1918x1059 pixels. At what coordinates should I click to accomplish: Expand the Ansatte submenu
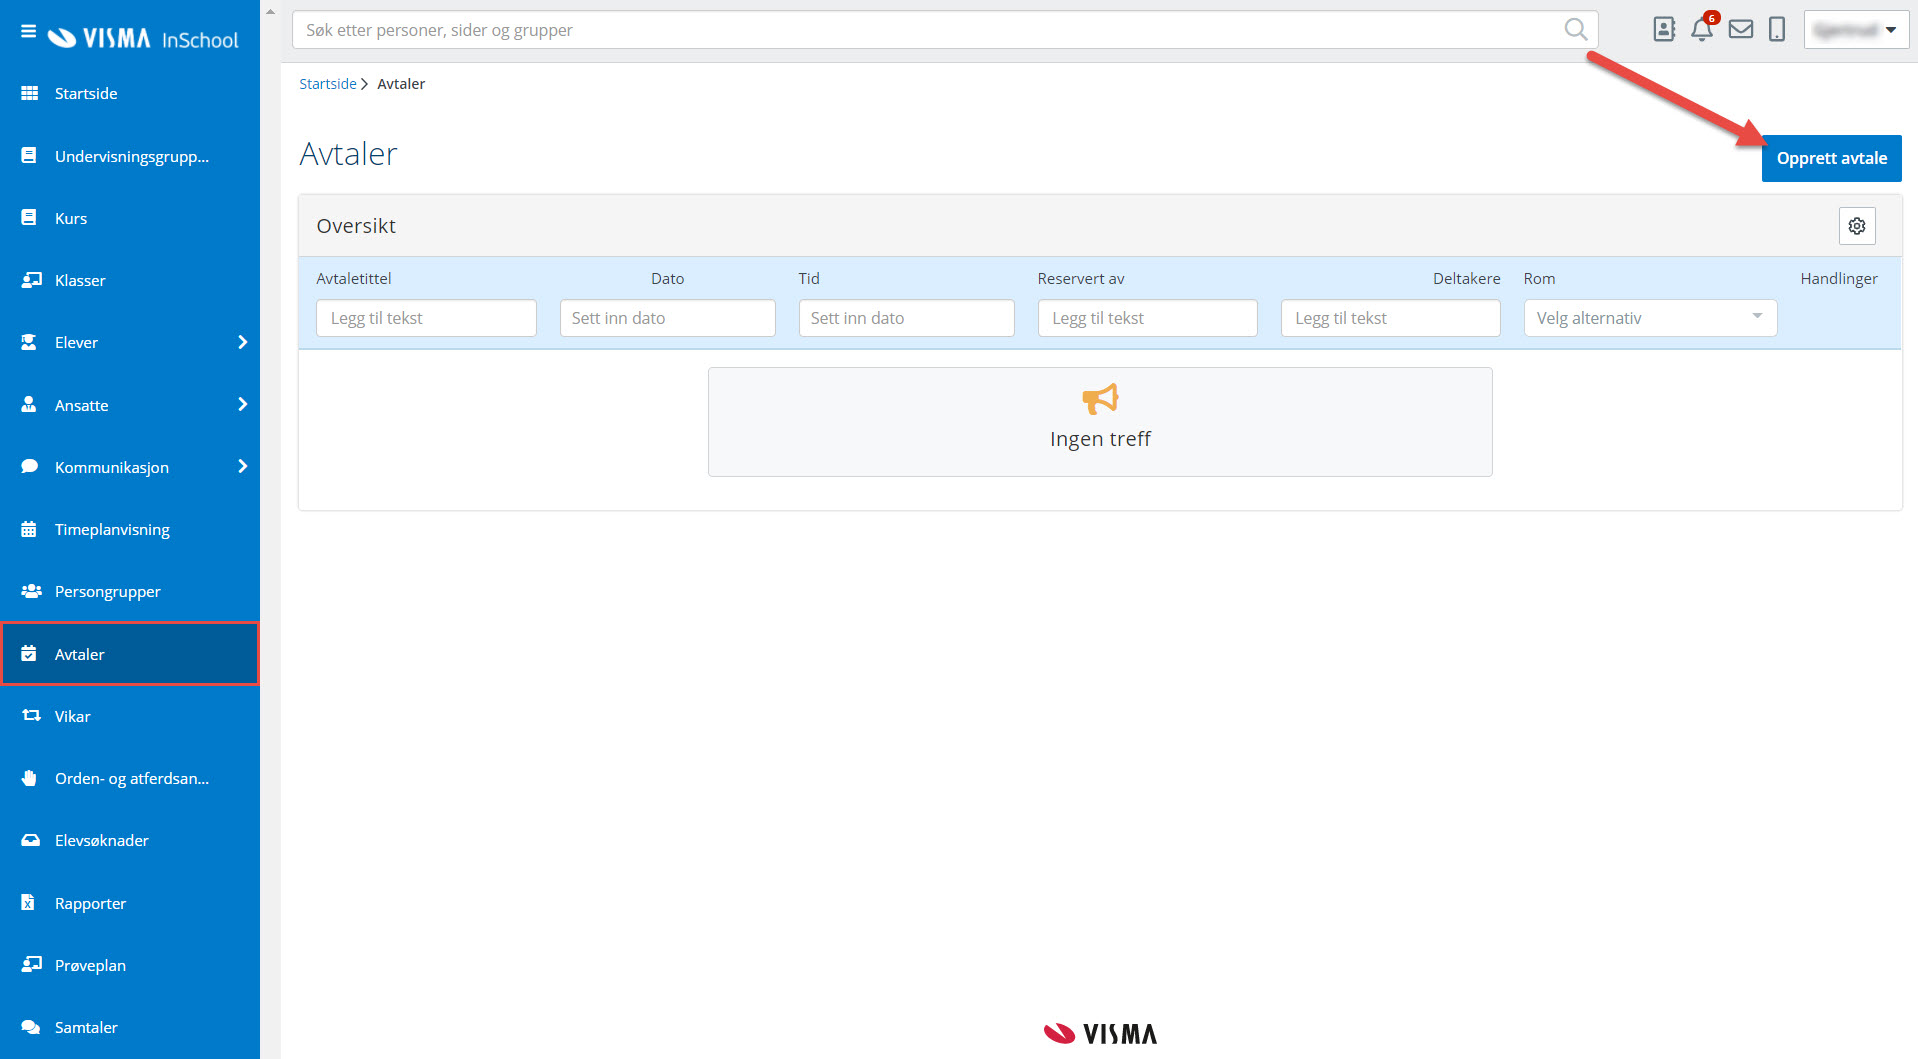pos(241,405)
